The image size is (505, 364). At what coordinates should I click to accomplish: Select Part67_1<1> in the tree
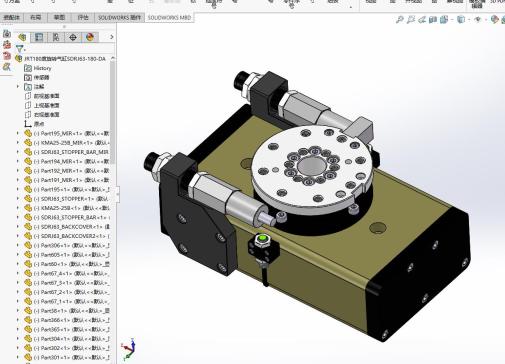click(71, 301)
